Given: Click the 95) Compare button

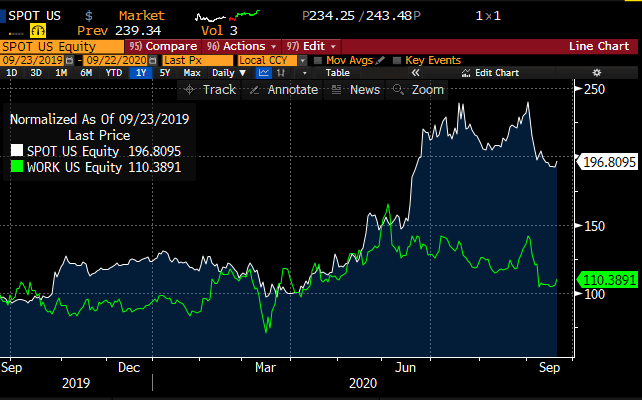Looking at the screenshot, I should click(163, 46).
